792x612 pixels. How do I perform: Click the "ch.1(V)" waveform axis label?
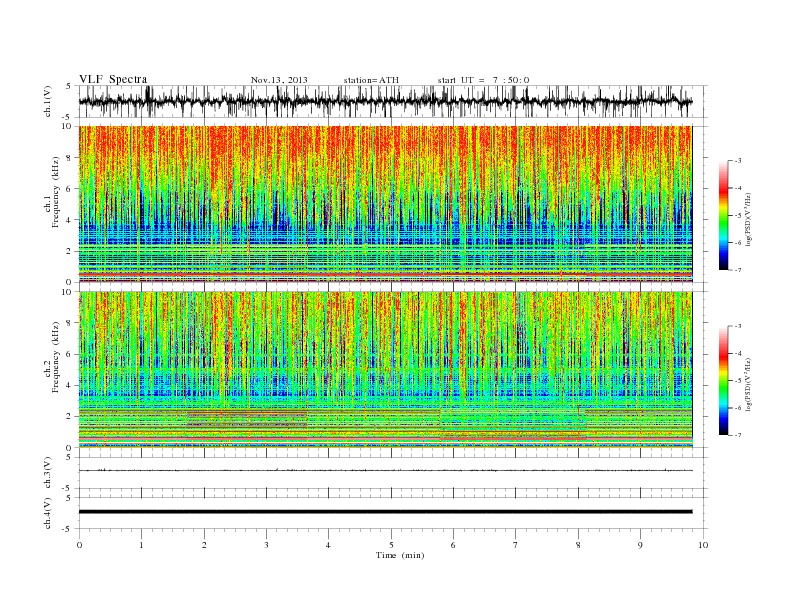(48, 101)
